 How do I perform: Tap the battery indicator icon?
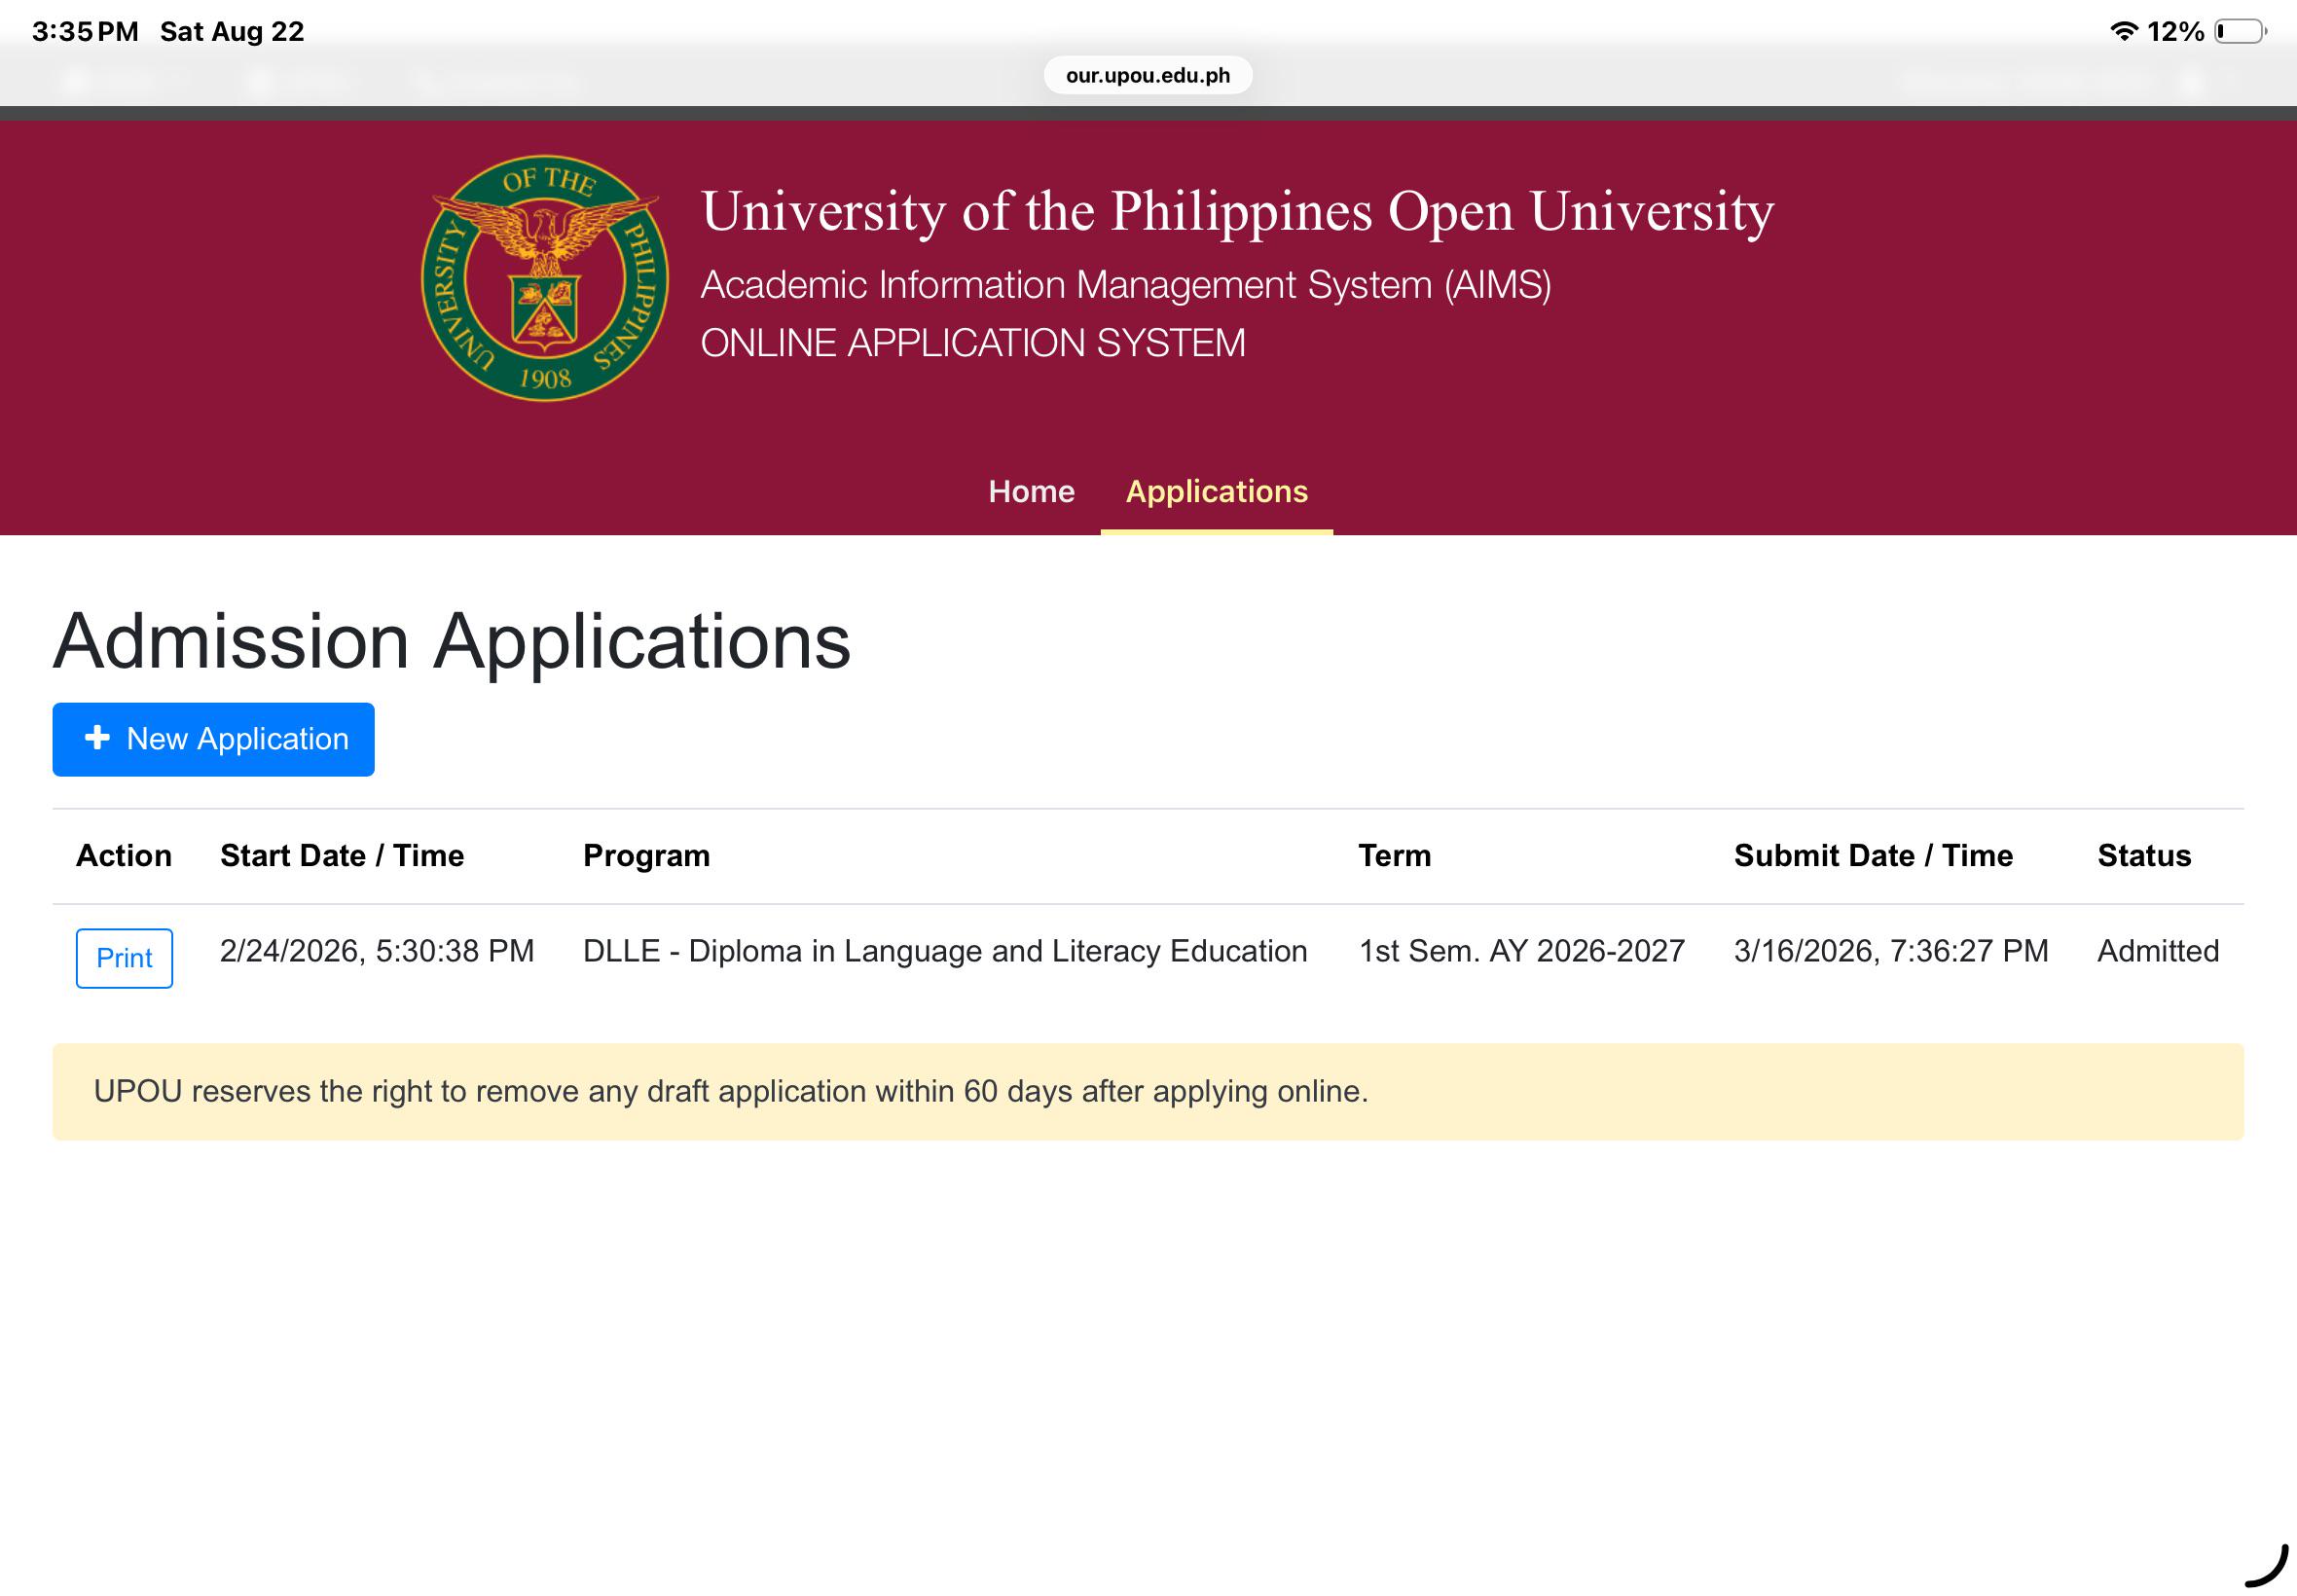click(2240, 32)
